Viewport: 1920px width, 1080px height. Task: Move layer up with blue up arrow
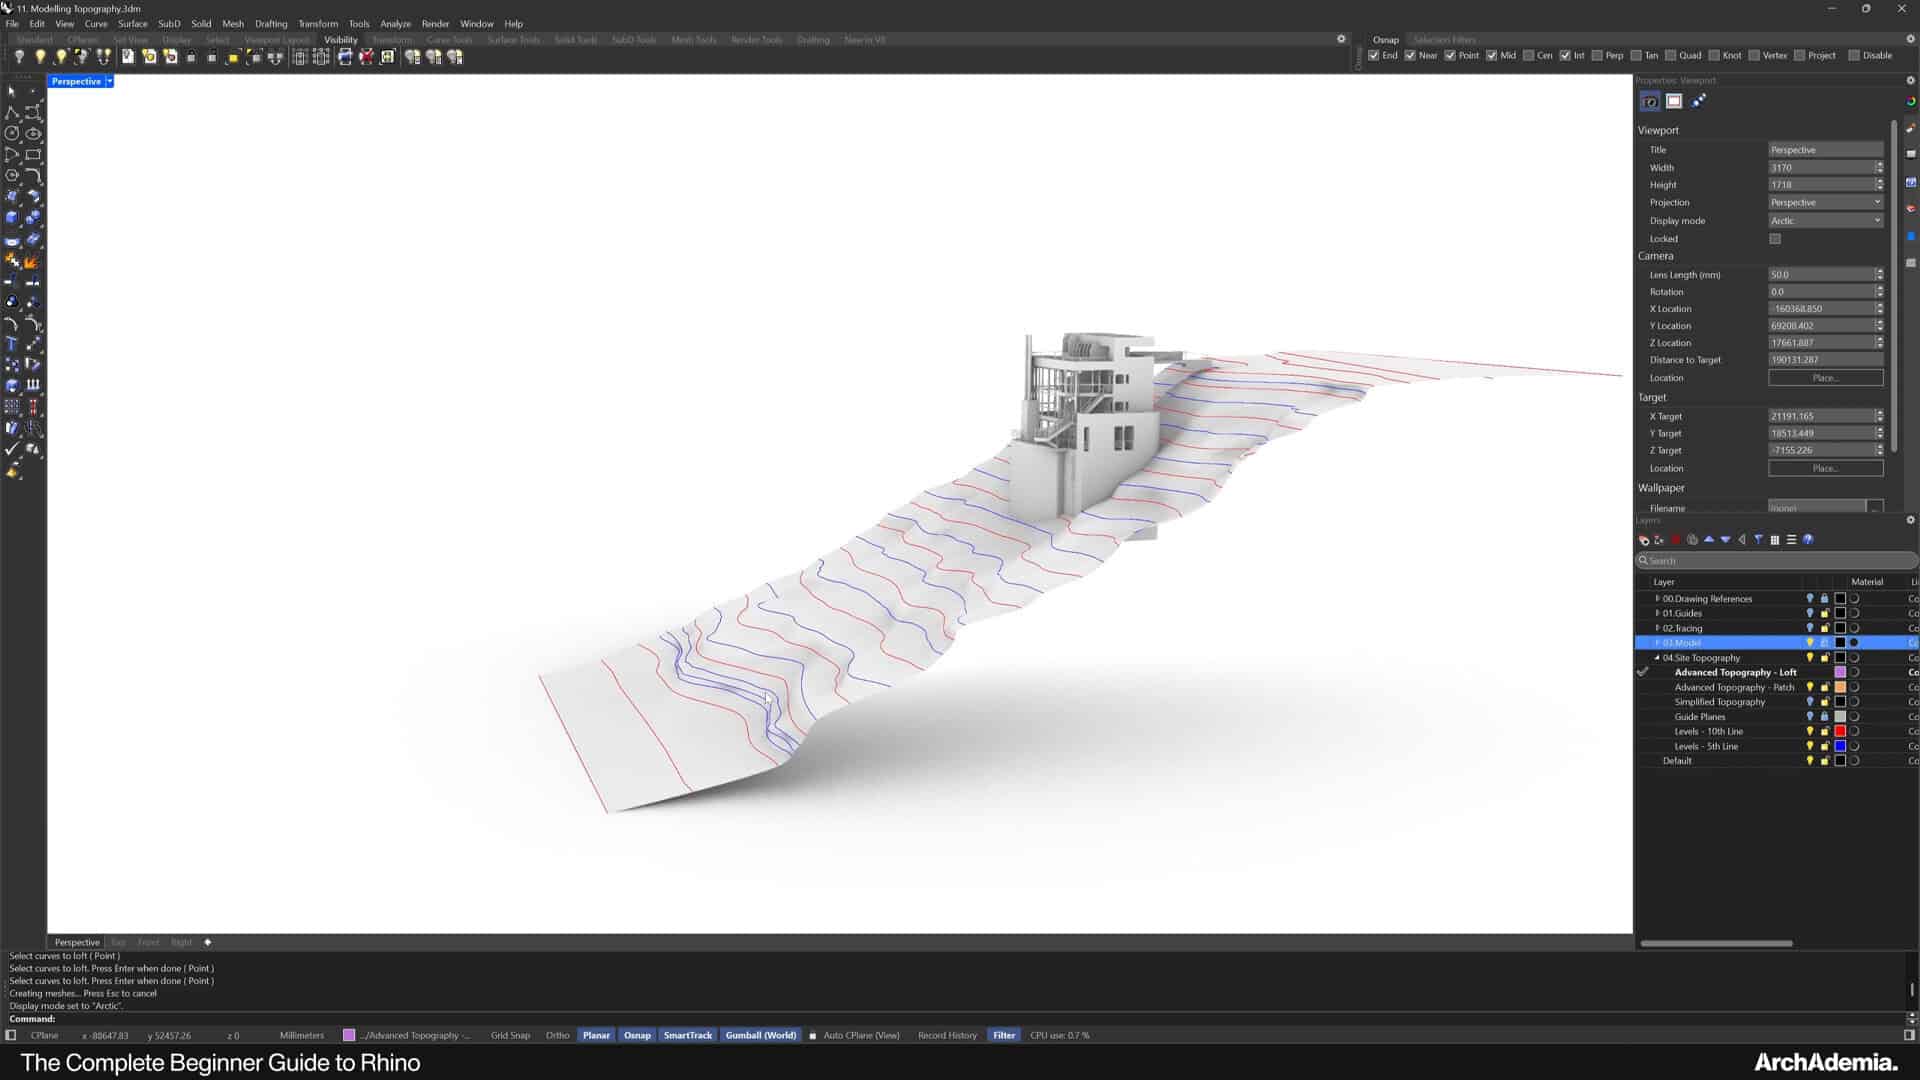(1709, 540)
